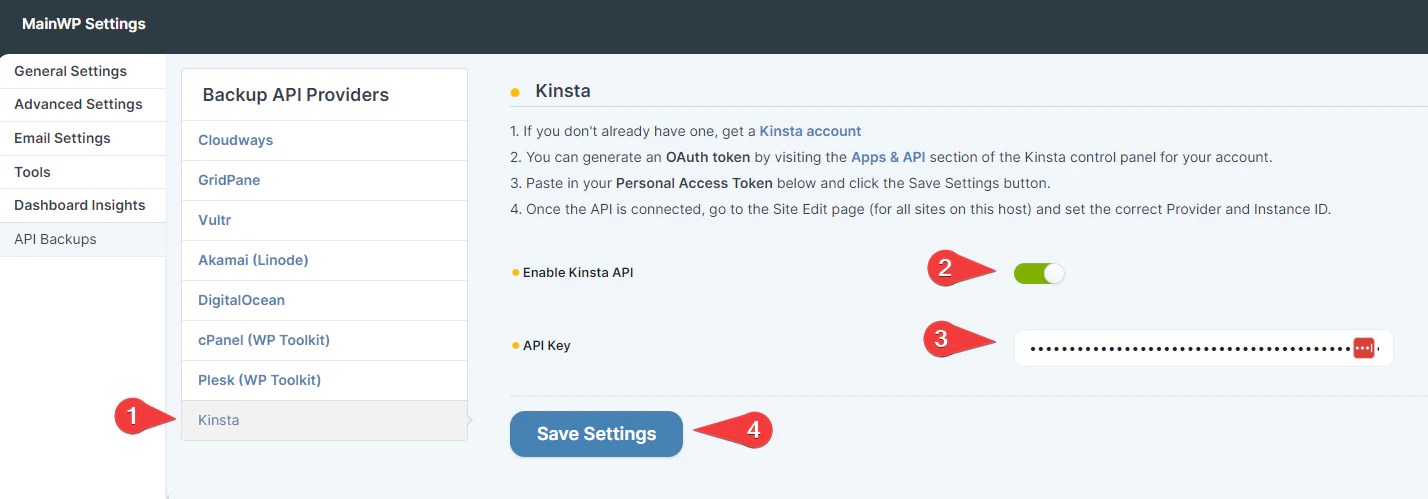Open API Backups tab
The image size is (1428, 499).
pos(82,239)
